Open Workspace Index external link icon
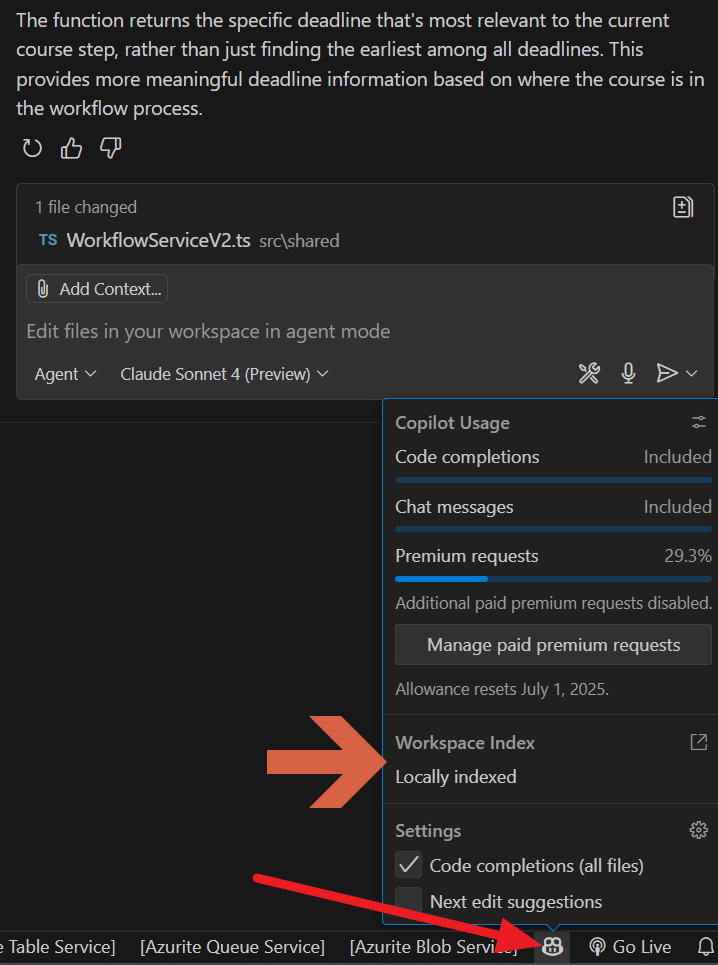Viewport: 718px width, 965px height. coord(699,742)
